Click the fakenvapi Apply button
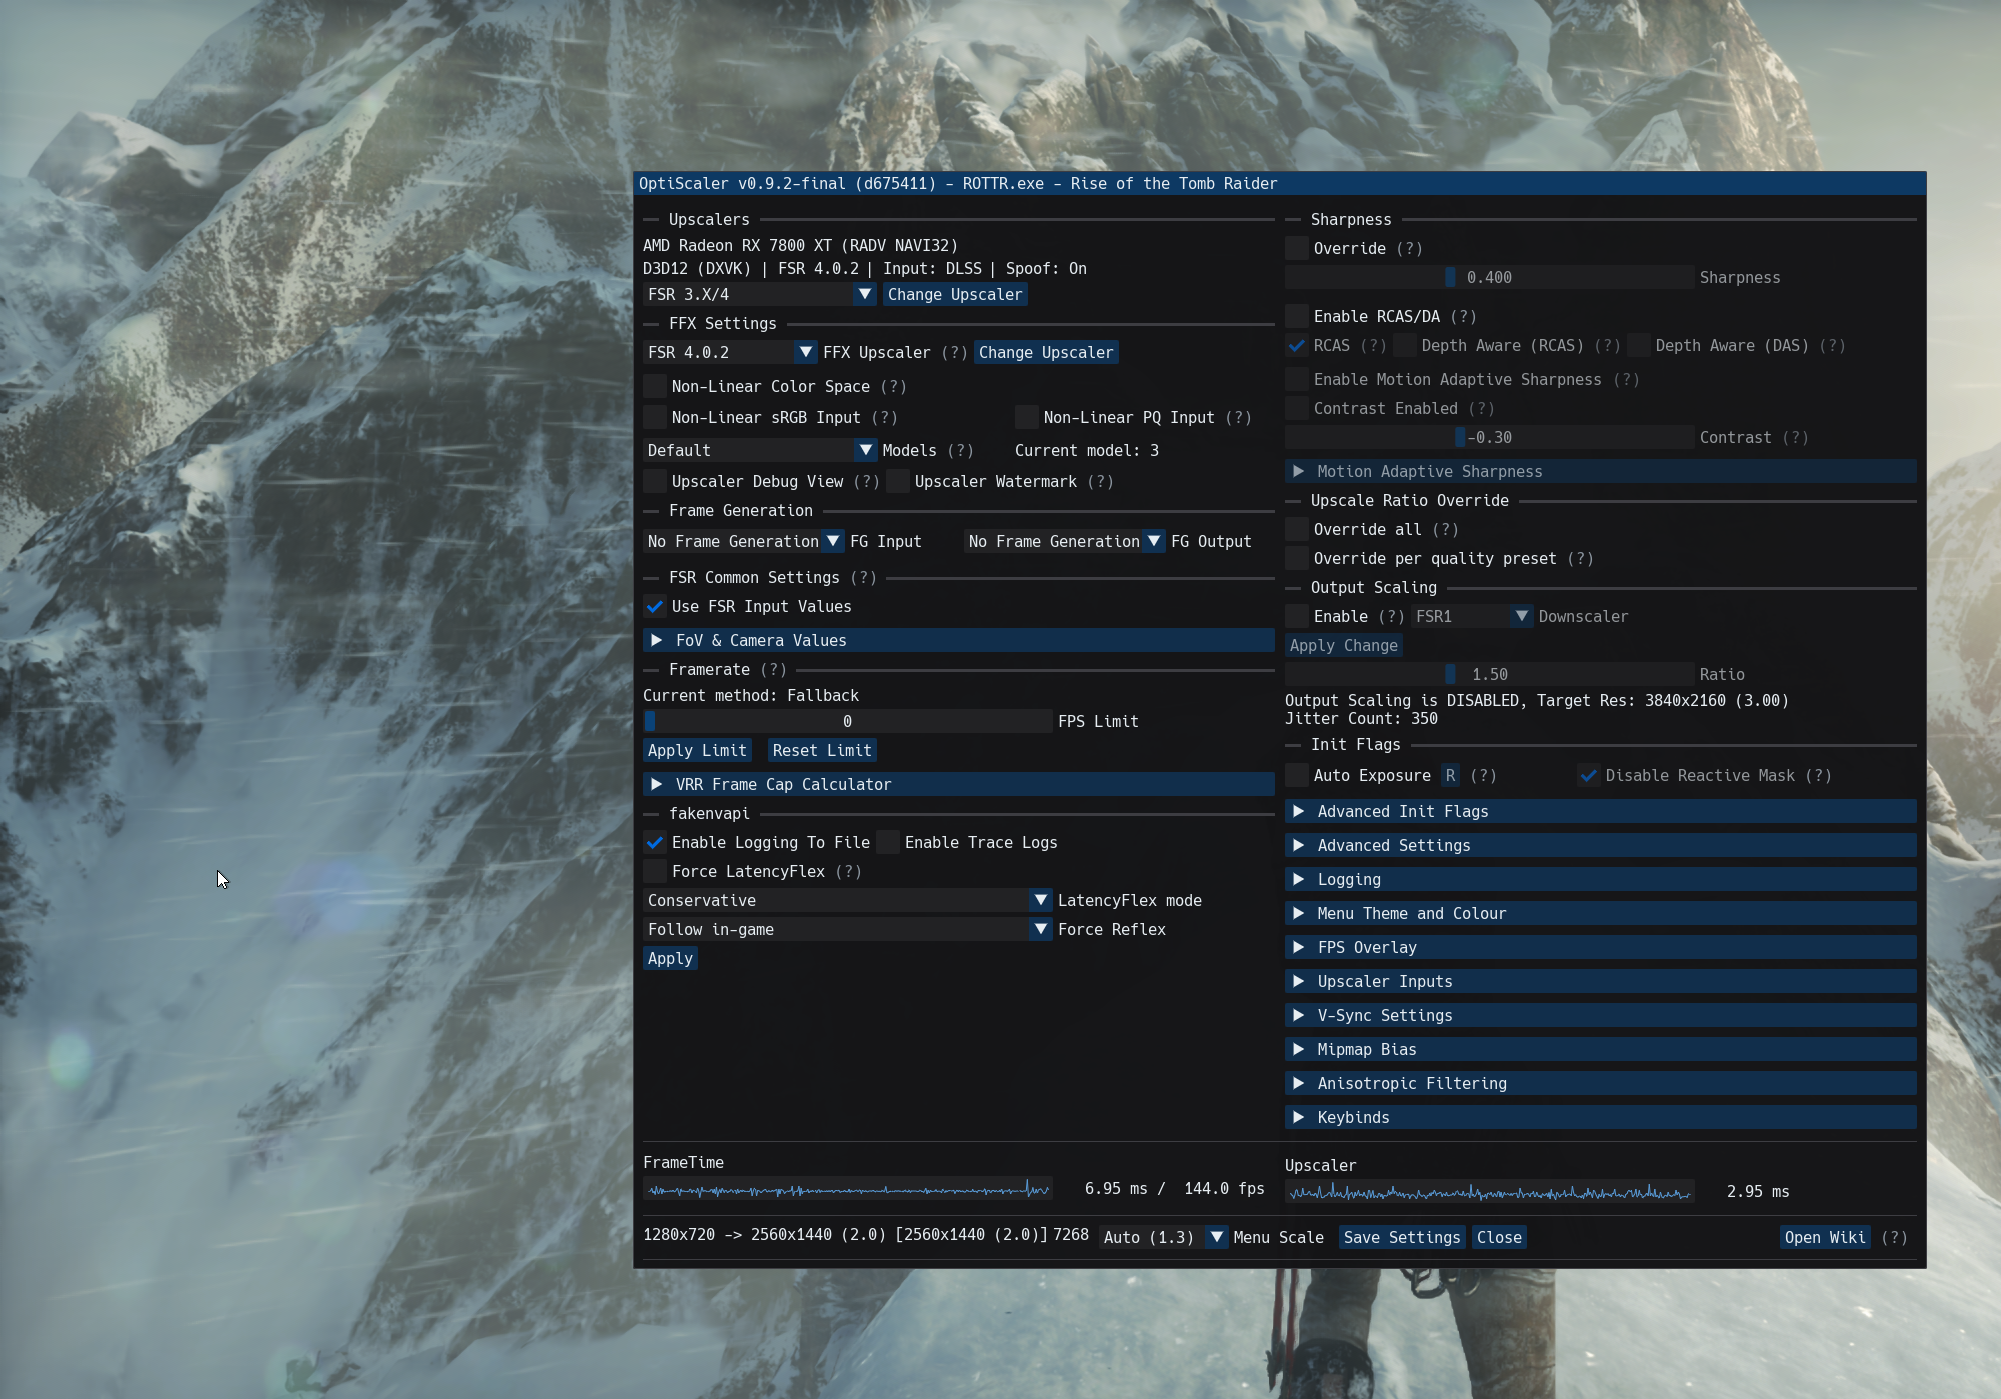This screenshot has height=1399, width=2001. (670, 958)
